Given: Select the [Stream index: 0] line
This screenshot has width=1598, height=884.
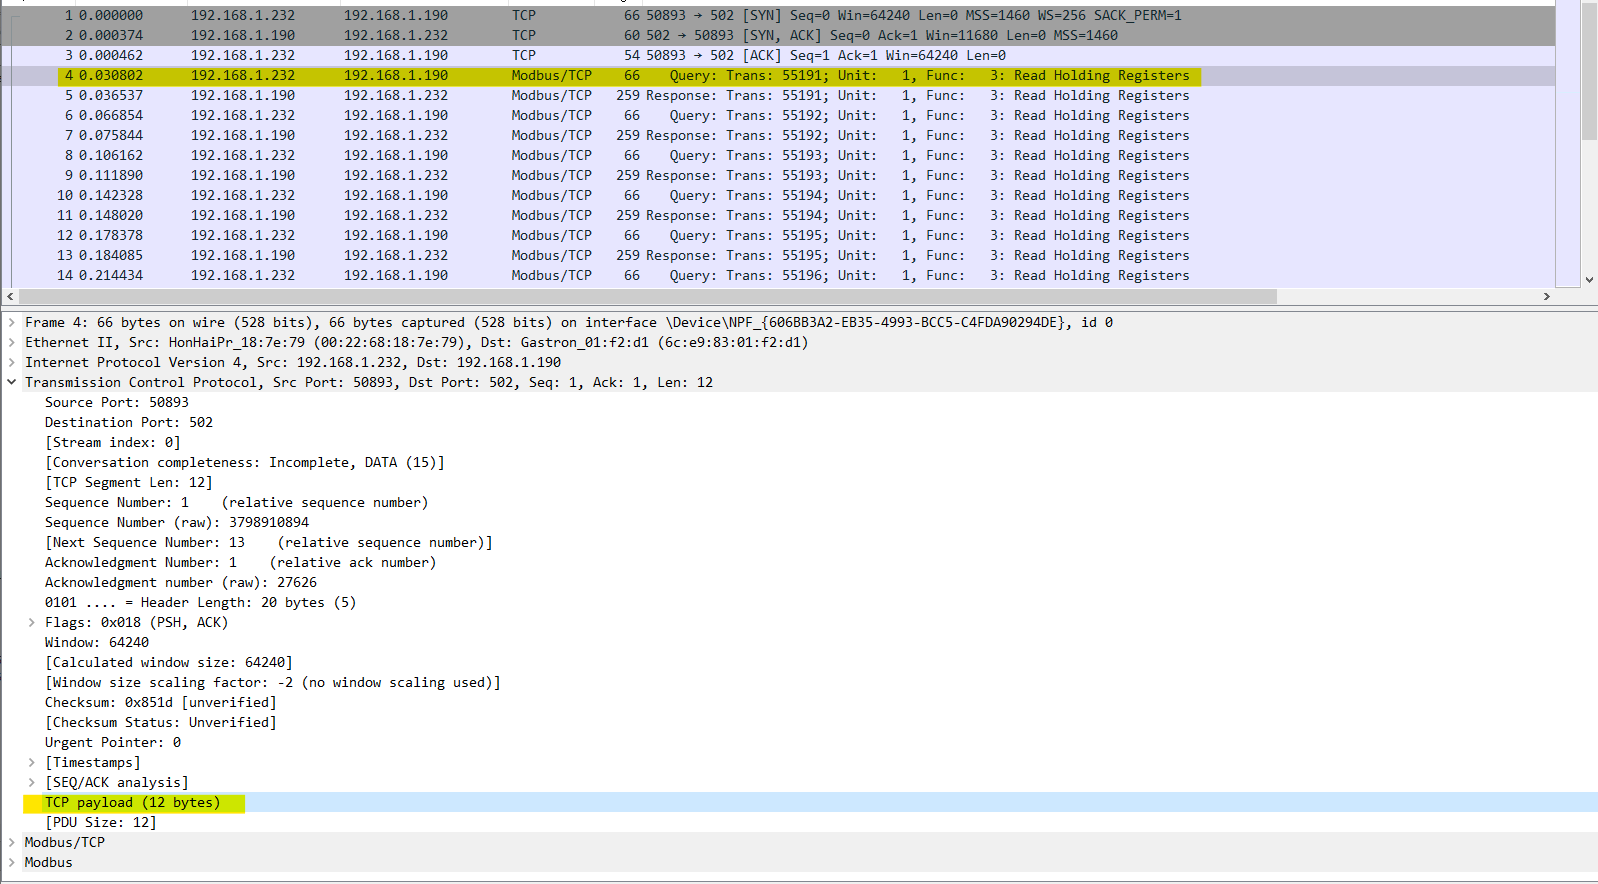Looking at the screenshot, I should (x=113, y=442).
